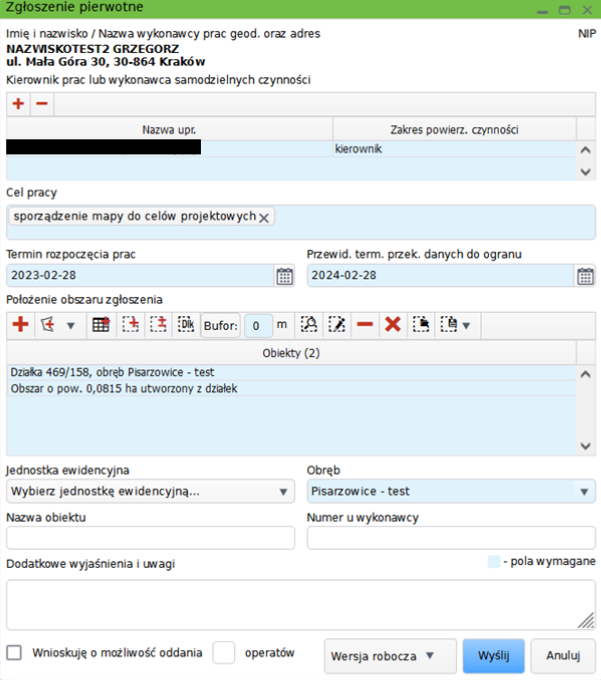Image resolution: width=601 pixels, height=680 pixels.
Task: Focus the Nazwa obiektu text field
Action: coord(150,538)
